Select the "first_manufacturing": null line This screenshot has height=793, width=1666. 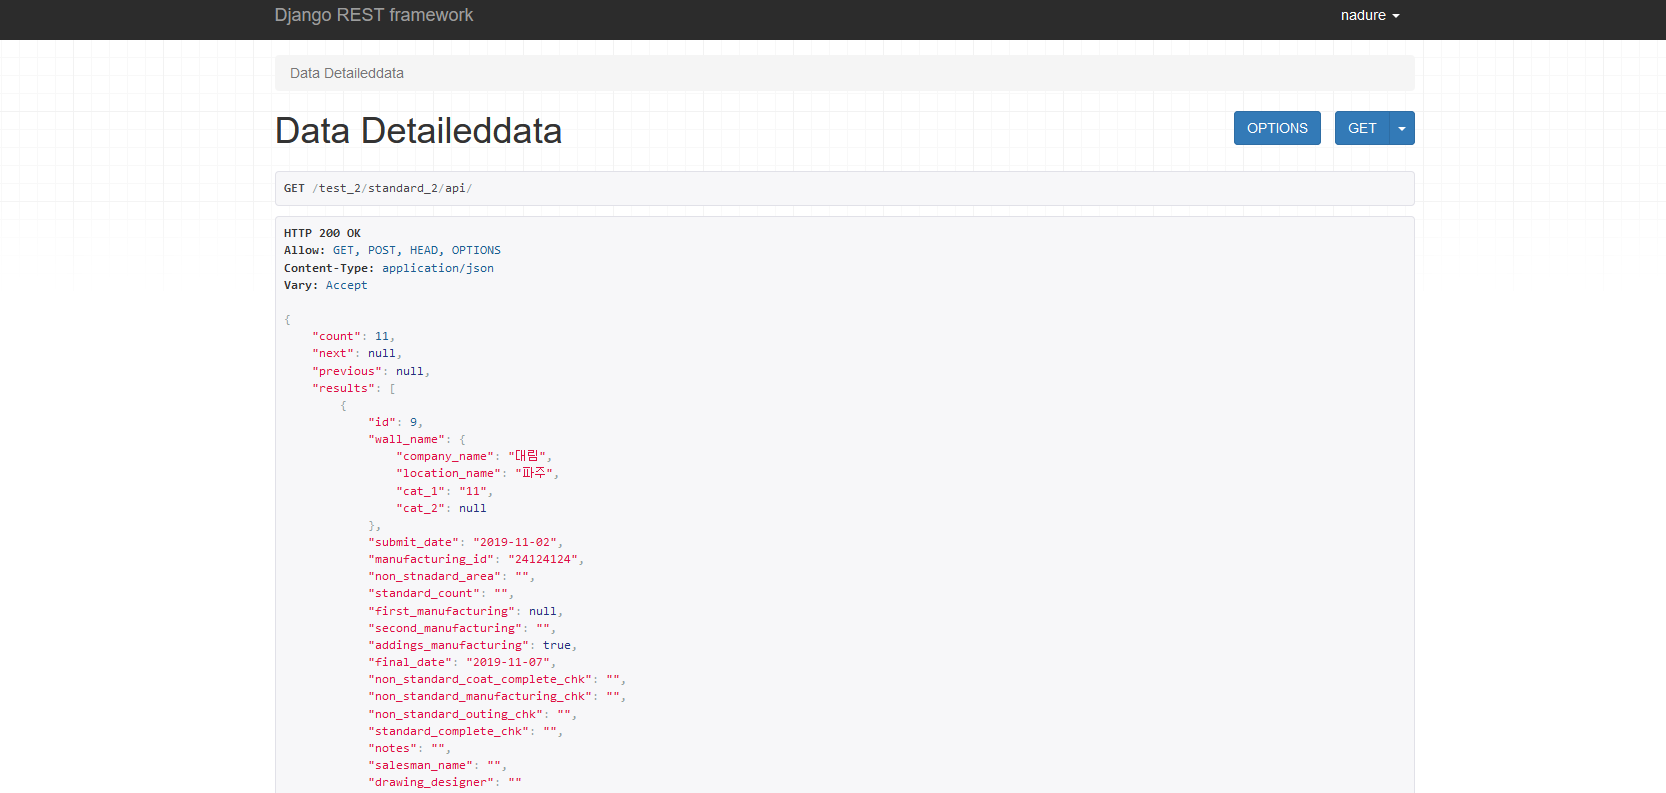tap(465, 611)
